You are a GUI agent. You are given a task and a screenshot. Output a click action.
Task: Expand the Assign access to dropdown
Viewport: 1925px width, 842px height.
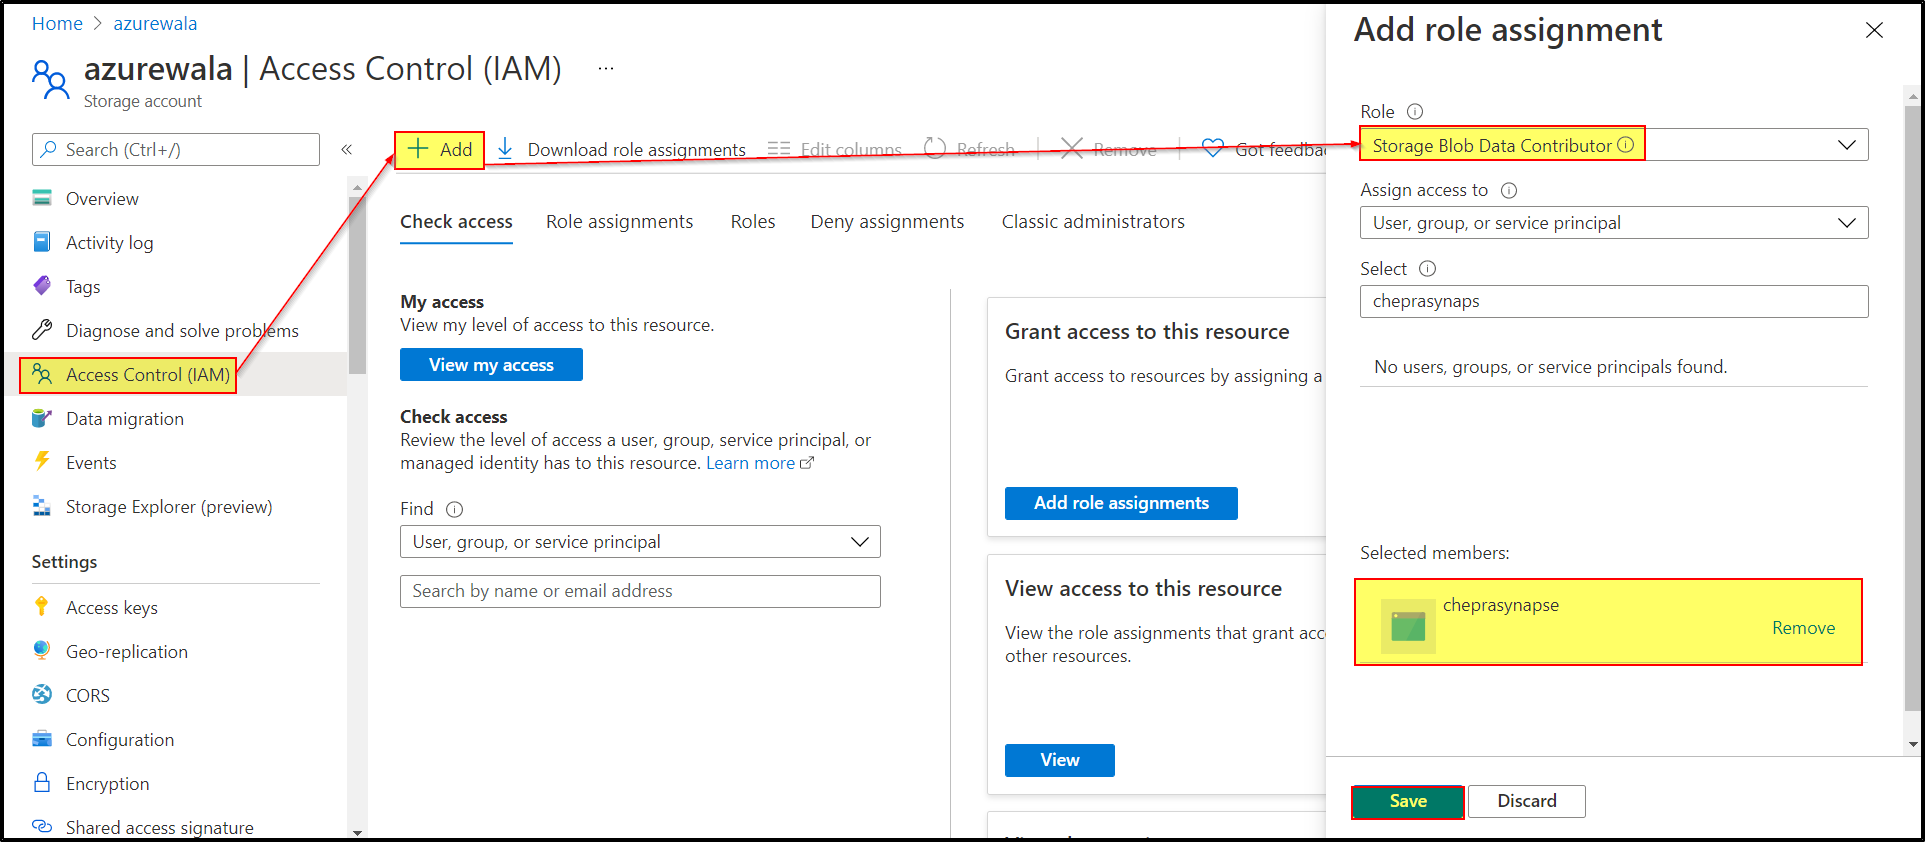(1614, 223)
